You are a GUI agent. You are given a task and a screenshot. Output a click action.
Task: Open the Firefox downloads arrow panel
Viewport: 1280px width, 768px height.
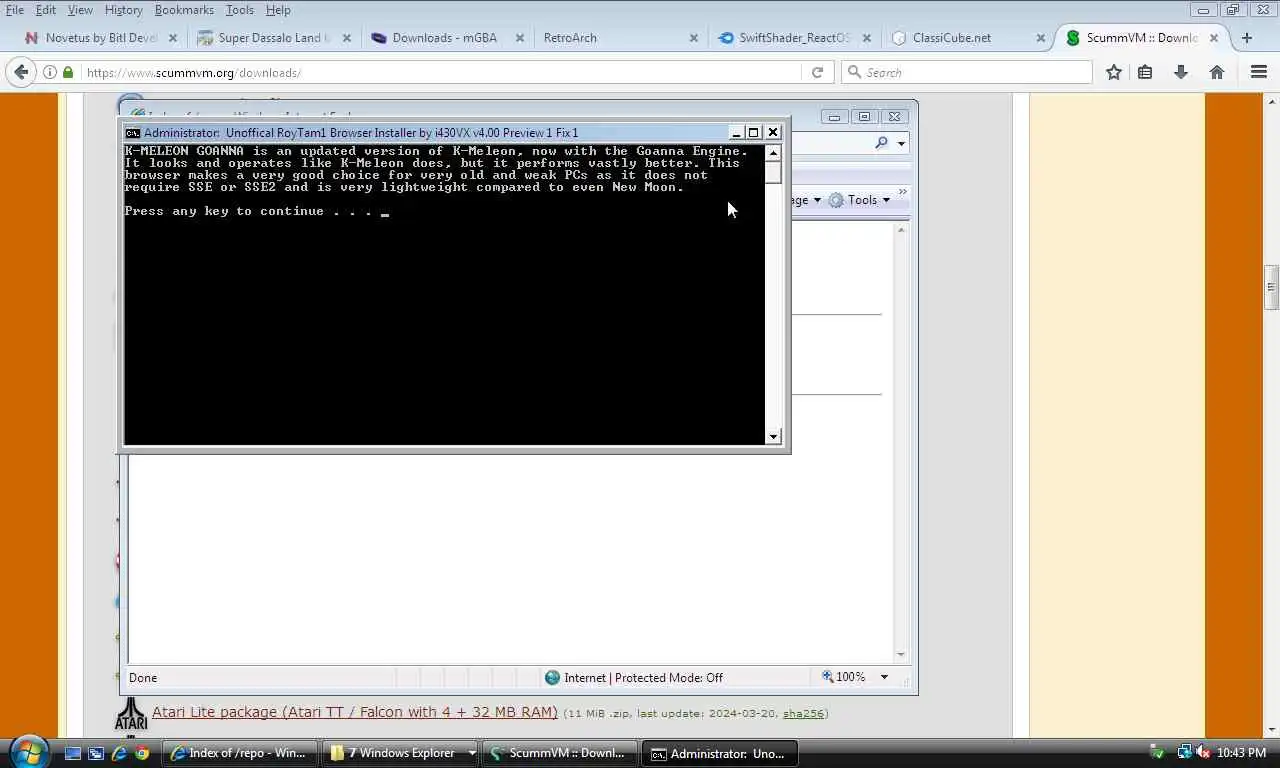(1181, 72)
